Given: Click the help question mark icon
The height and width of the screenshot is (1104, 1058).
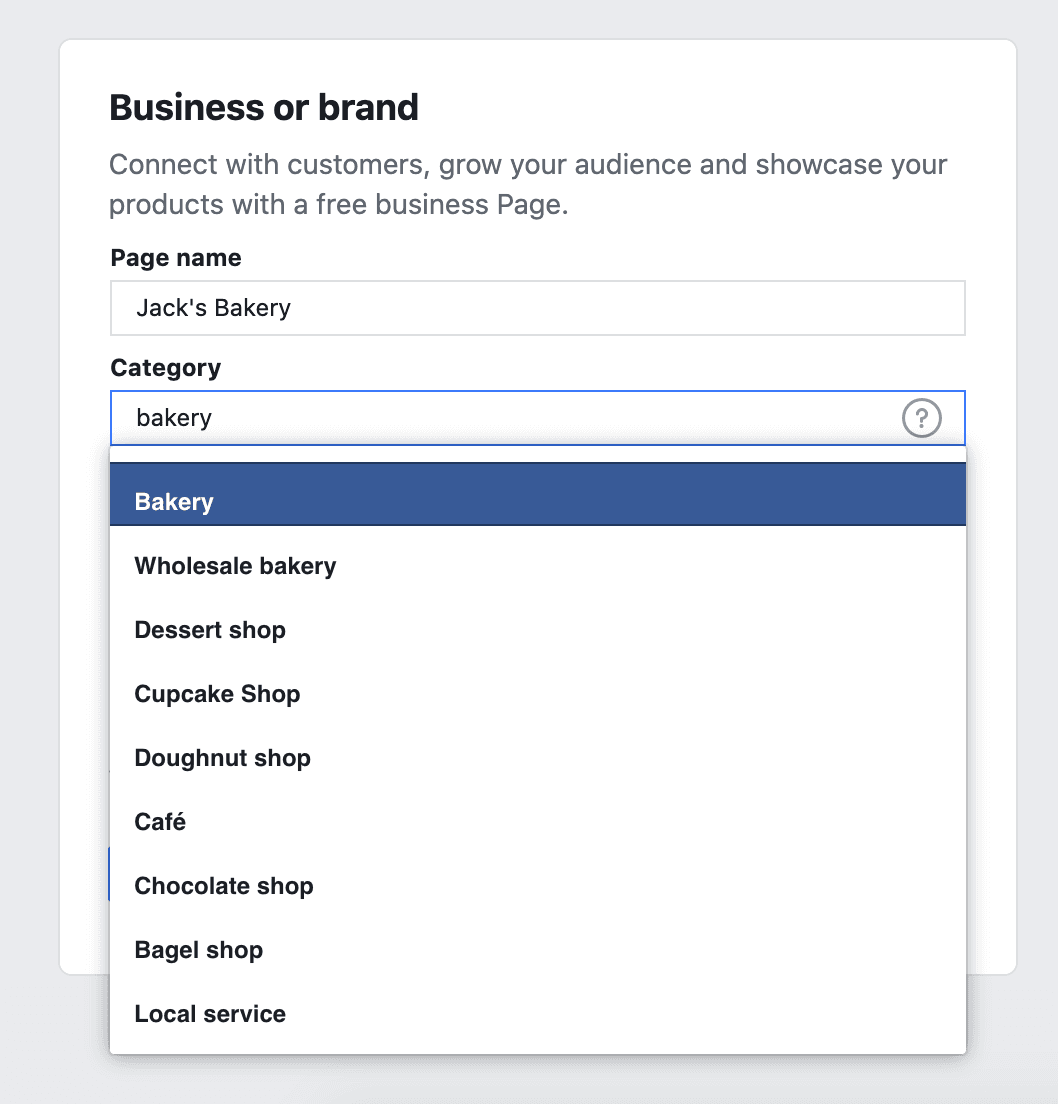Looking at the screenshot, I should click(921, 418).
